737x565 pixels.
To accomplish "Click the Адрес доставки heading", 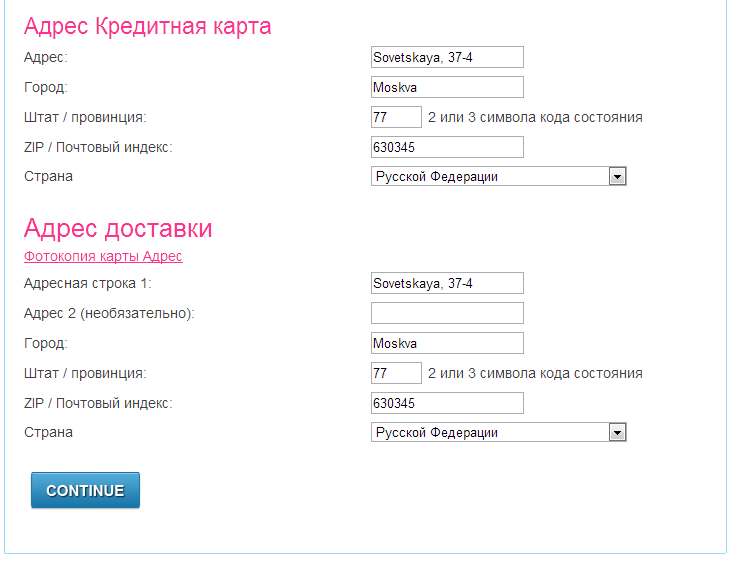I will [118, 229].
